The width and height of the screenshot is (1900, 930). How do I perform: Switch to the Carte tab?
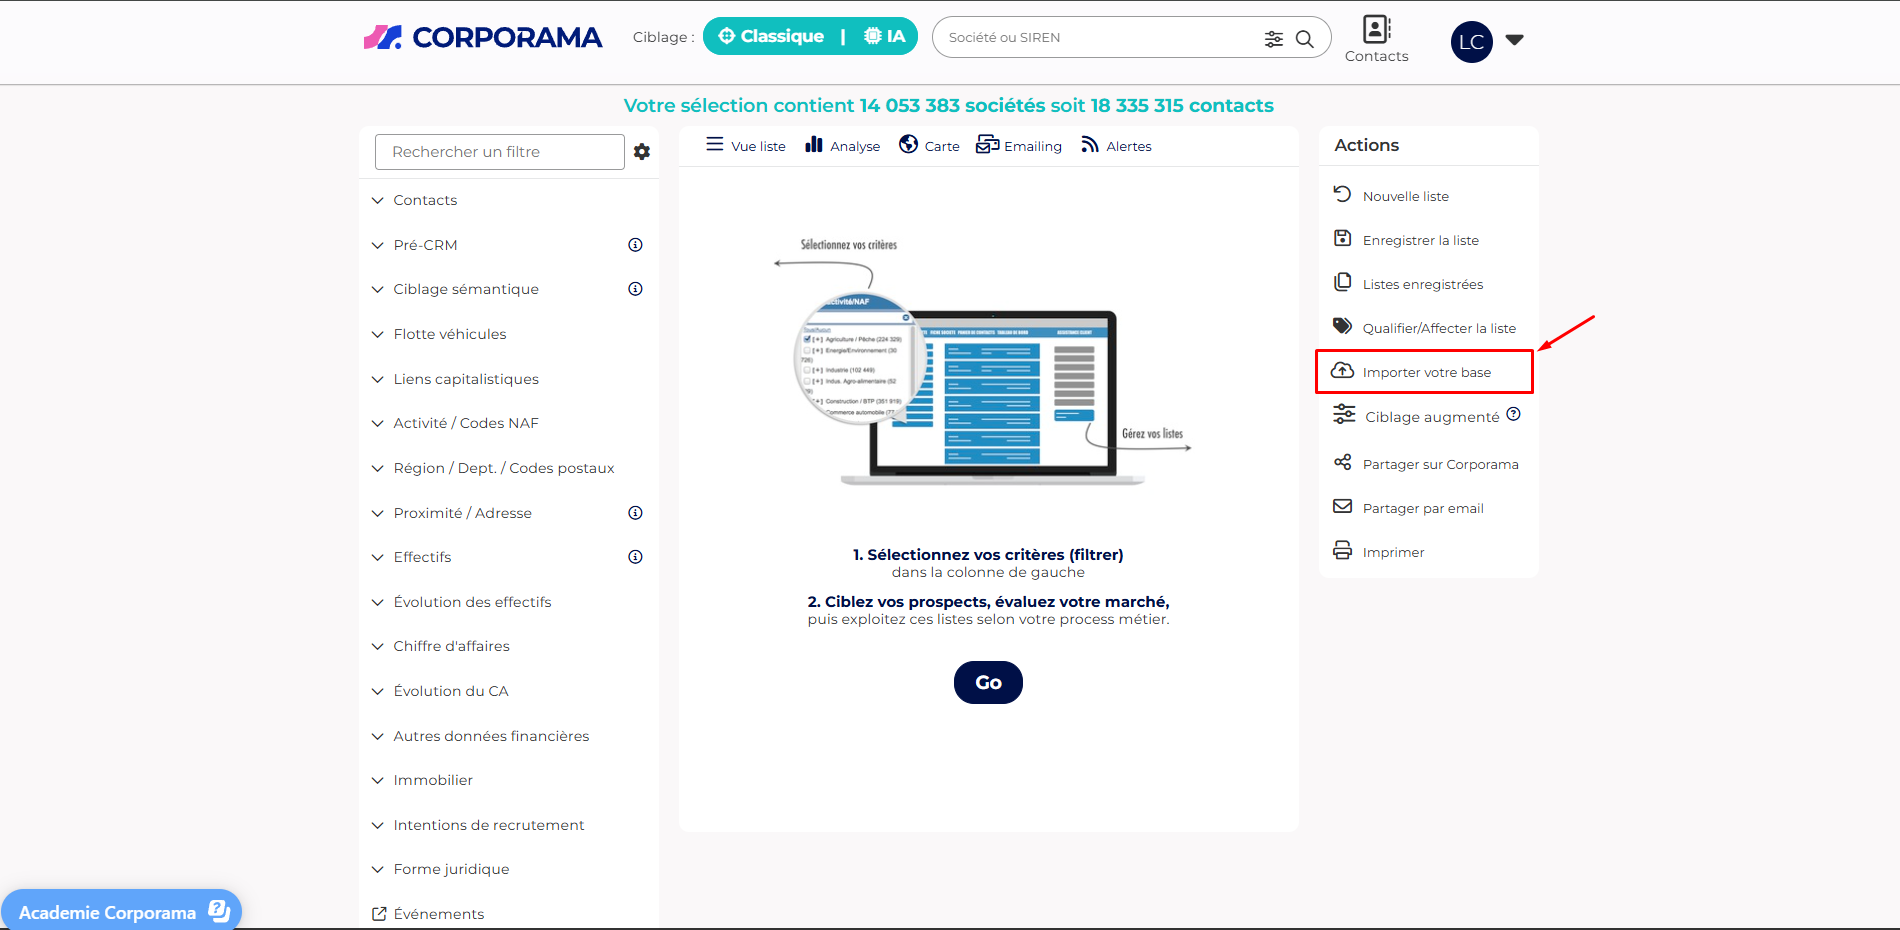point(929,146)
